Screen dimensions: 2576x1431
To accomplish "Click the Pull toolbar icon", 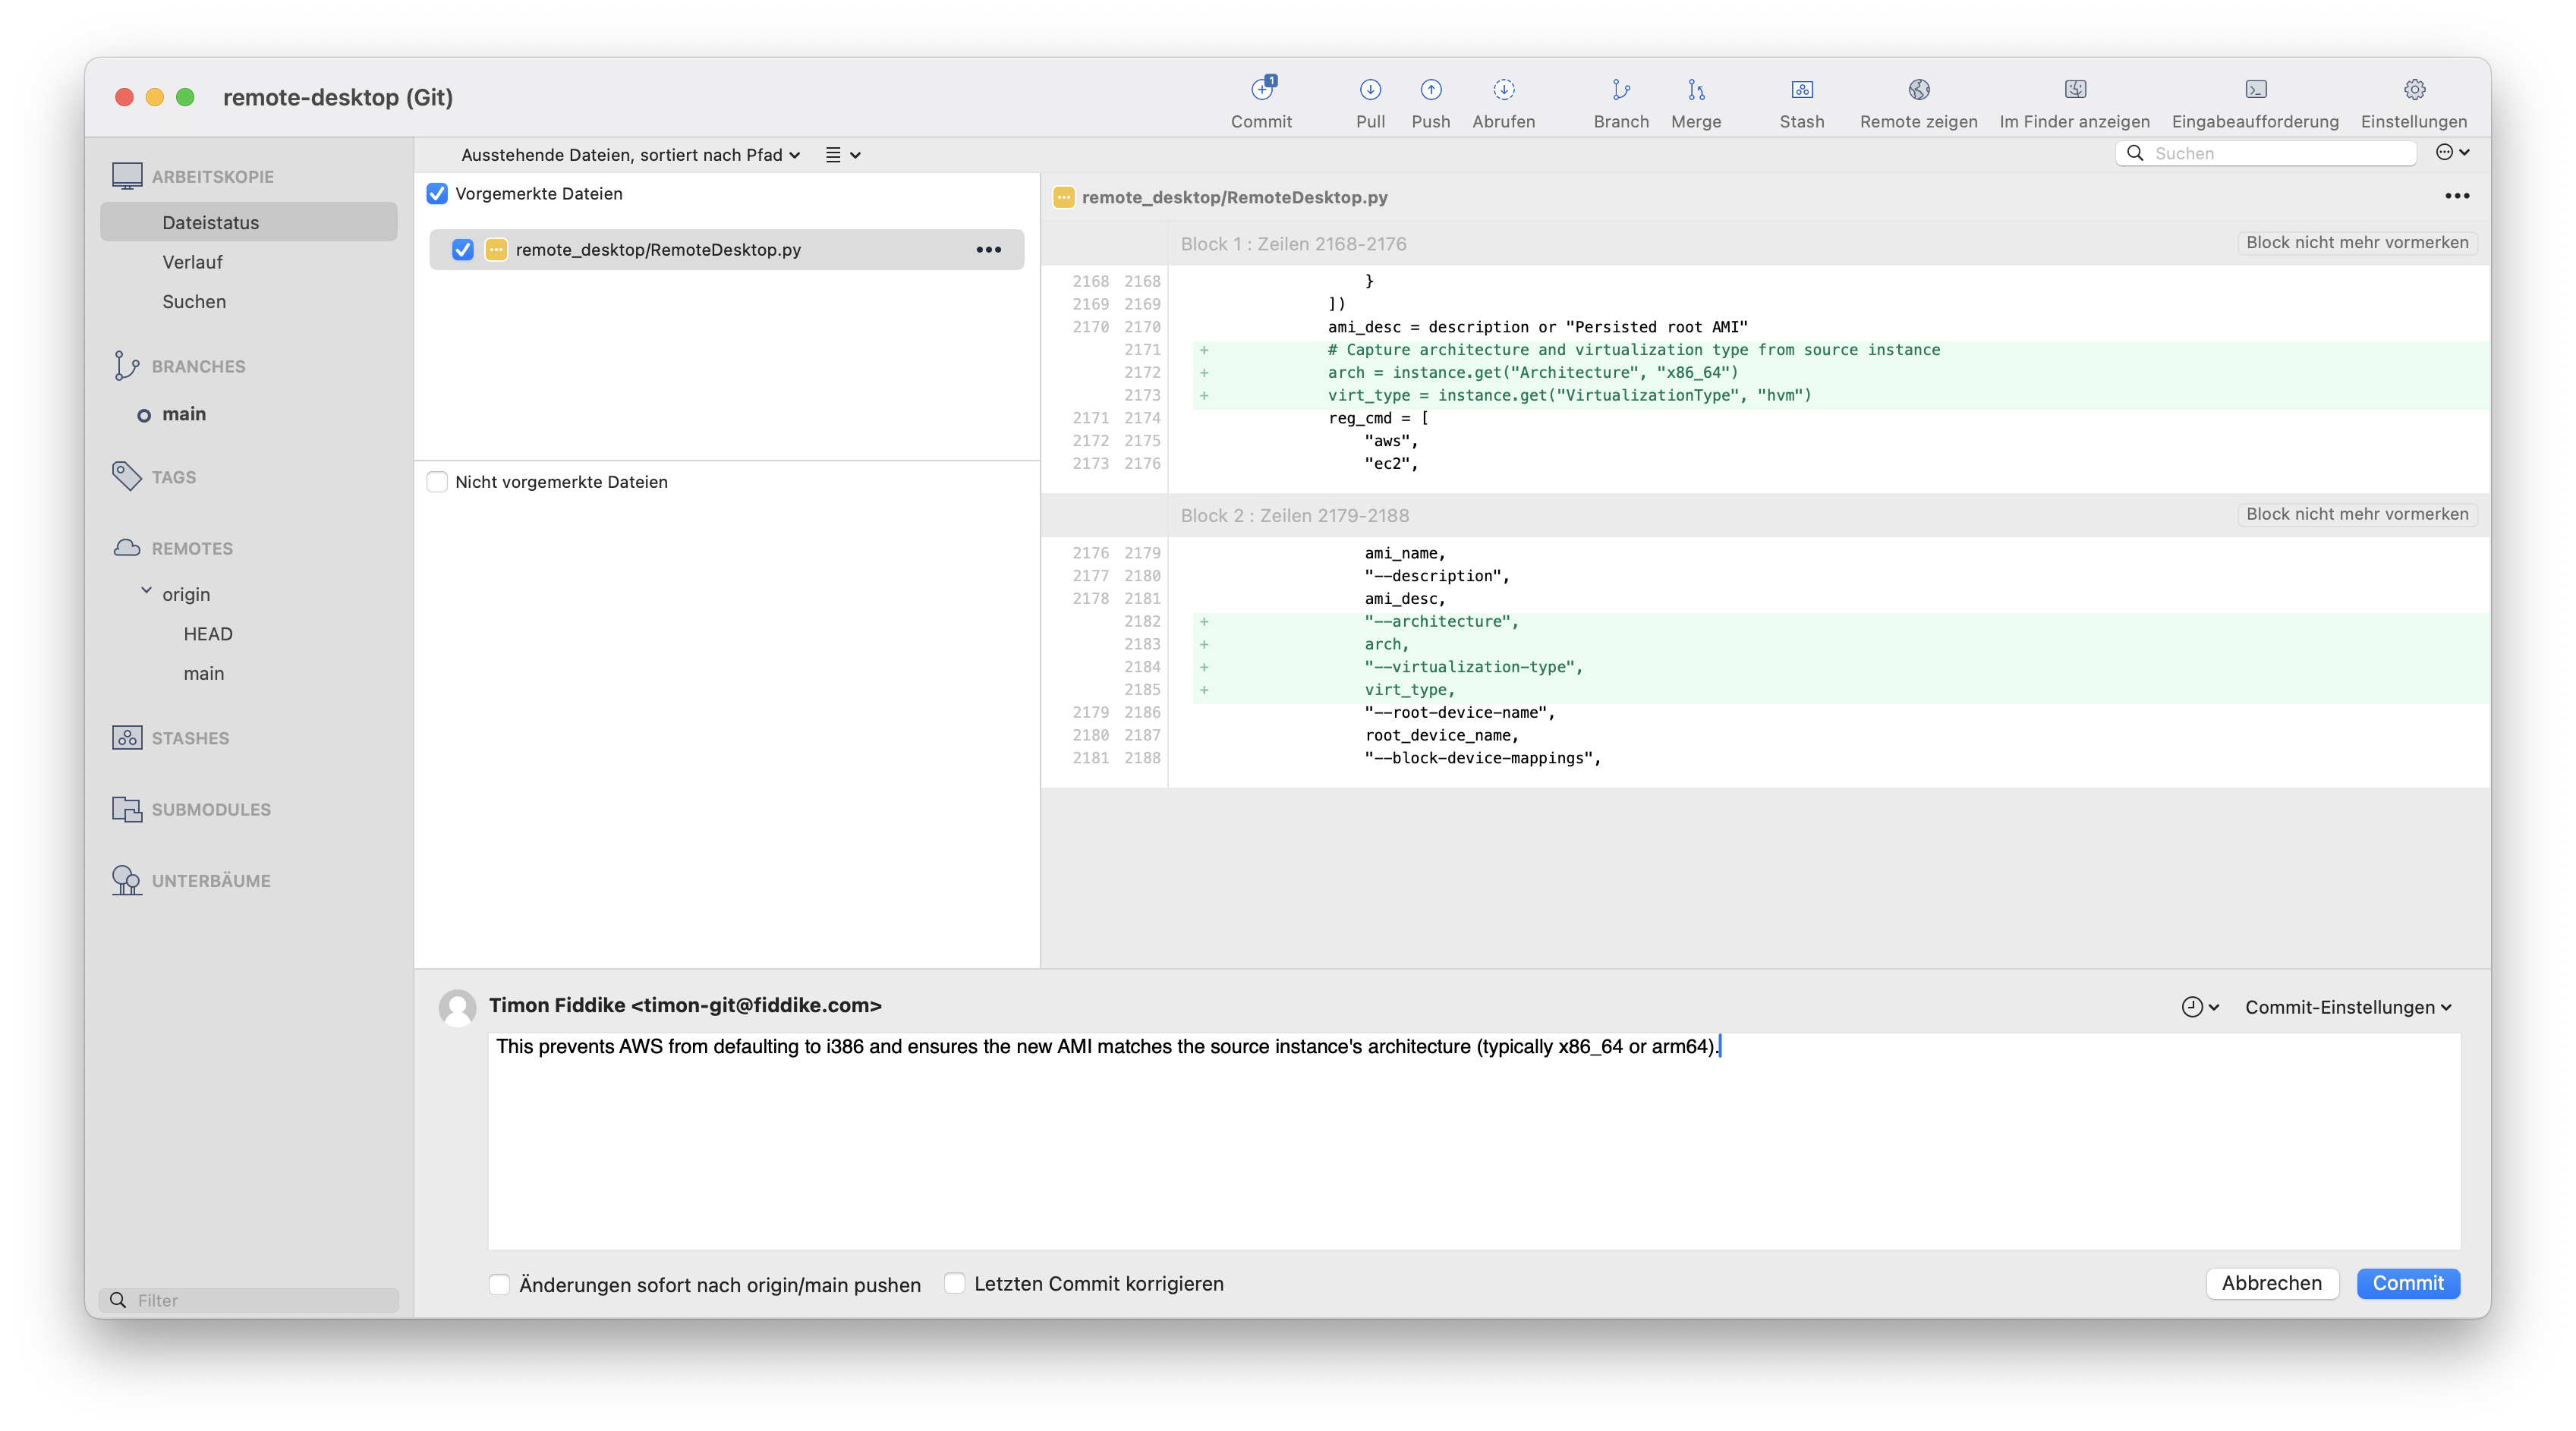I will pyautogui.click(x=1370, y=91).
